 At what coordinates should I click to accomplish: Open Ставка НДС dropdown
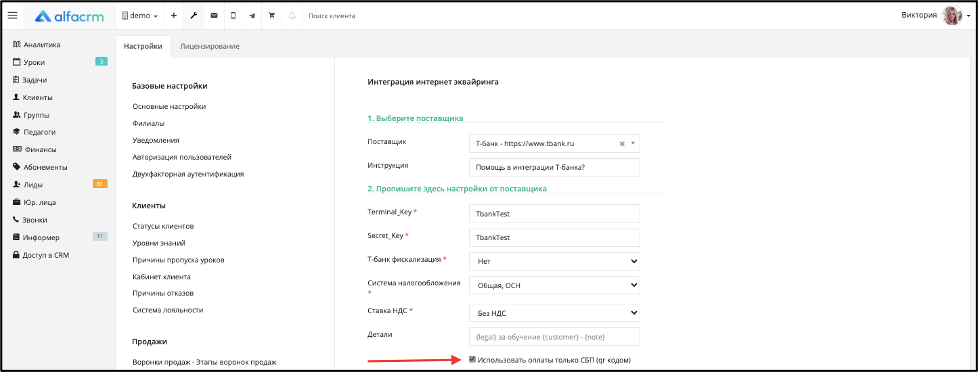point(554,313)
